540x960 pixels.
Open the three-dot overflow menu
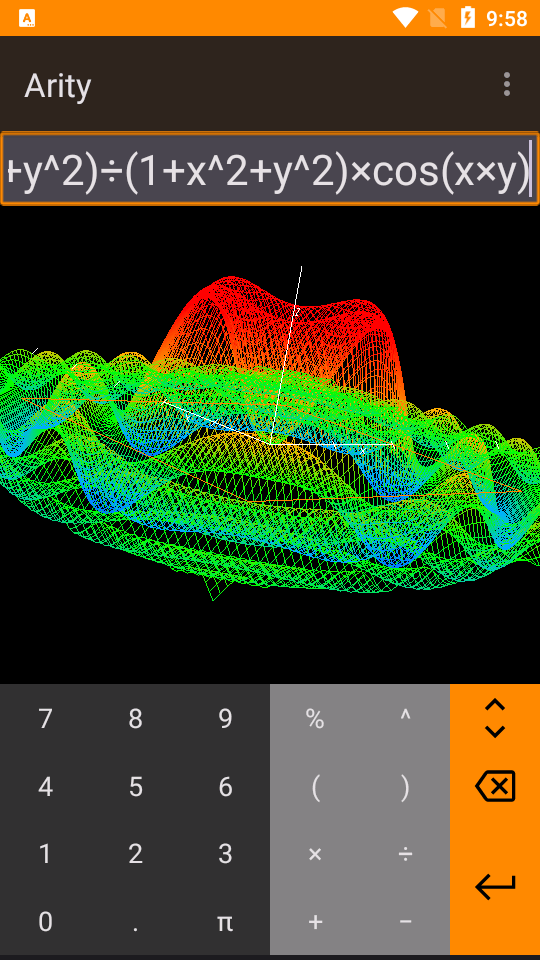[x=506, y=84]
